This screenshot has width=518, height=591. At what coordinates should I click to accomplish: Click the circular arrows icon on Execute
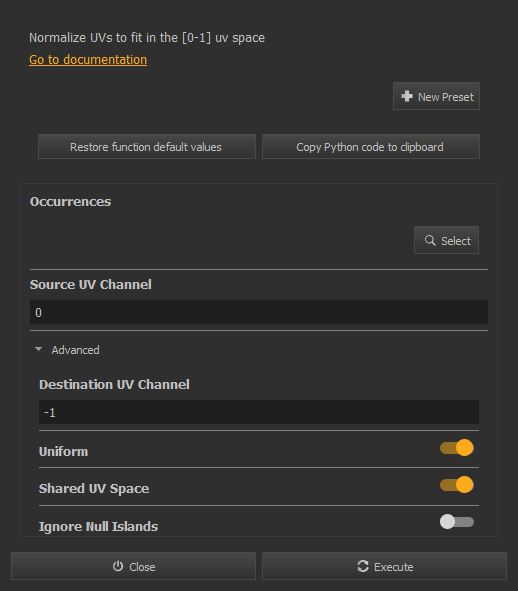pos(363,566)
